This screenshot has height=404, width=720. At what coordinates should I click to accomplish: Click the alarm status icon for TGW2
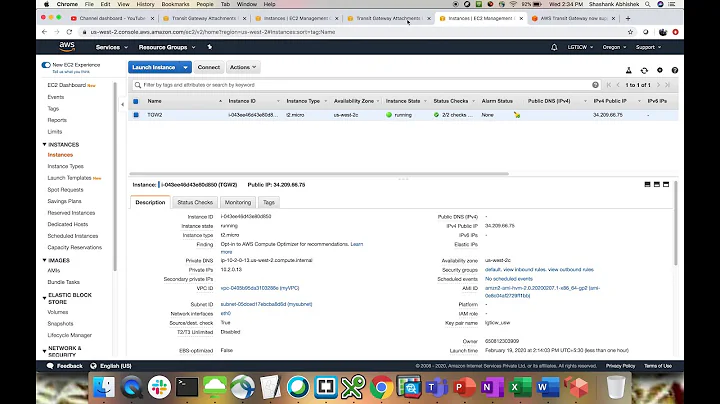pos(517,115)
